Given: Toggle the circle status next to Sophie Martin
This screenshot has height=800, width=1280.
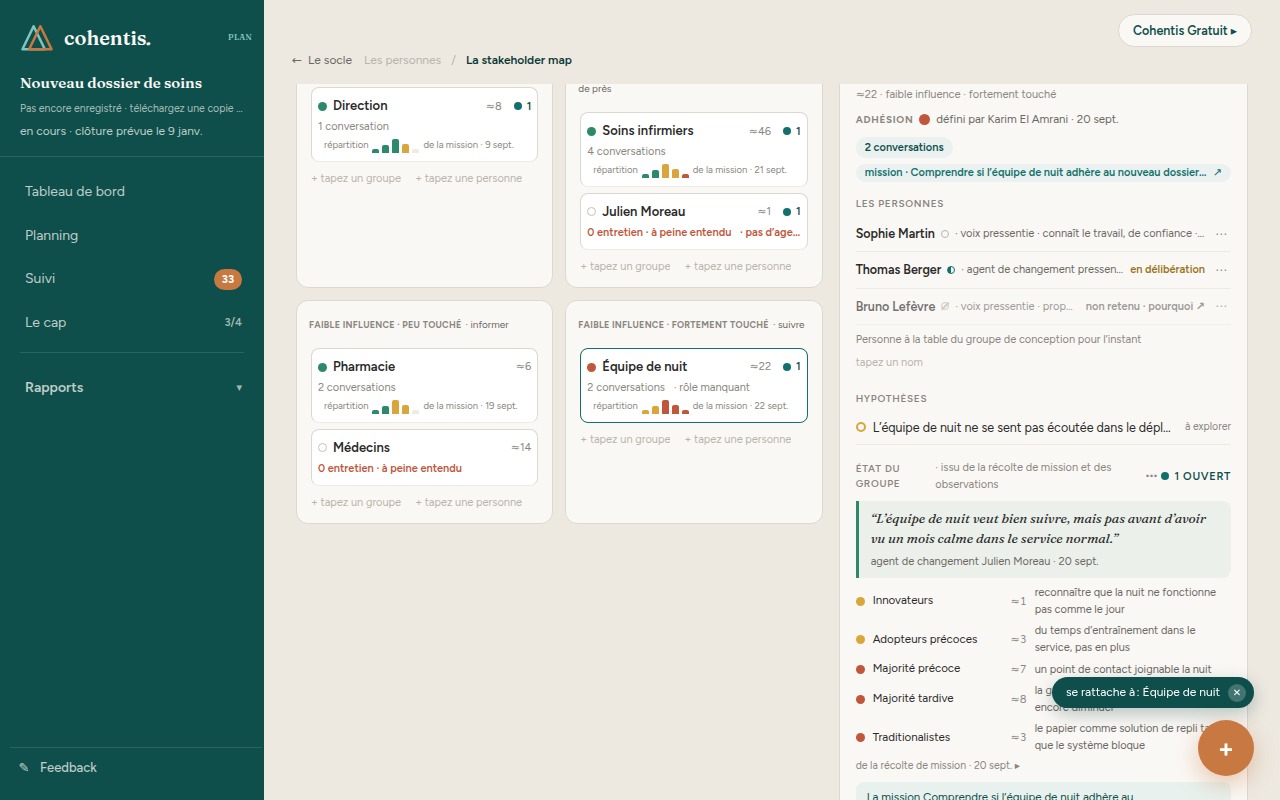Looking at the screenshot, I should click(x=944, y=234).
